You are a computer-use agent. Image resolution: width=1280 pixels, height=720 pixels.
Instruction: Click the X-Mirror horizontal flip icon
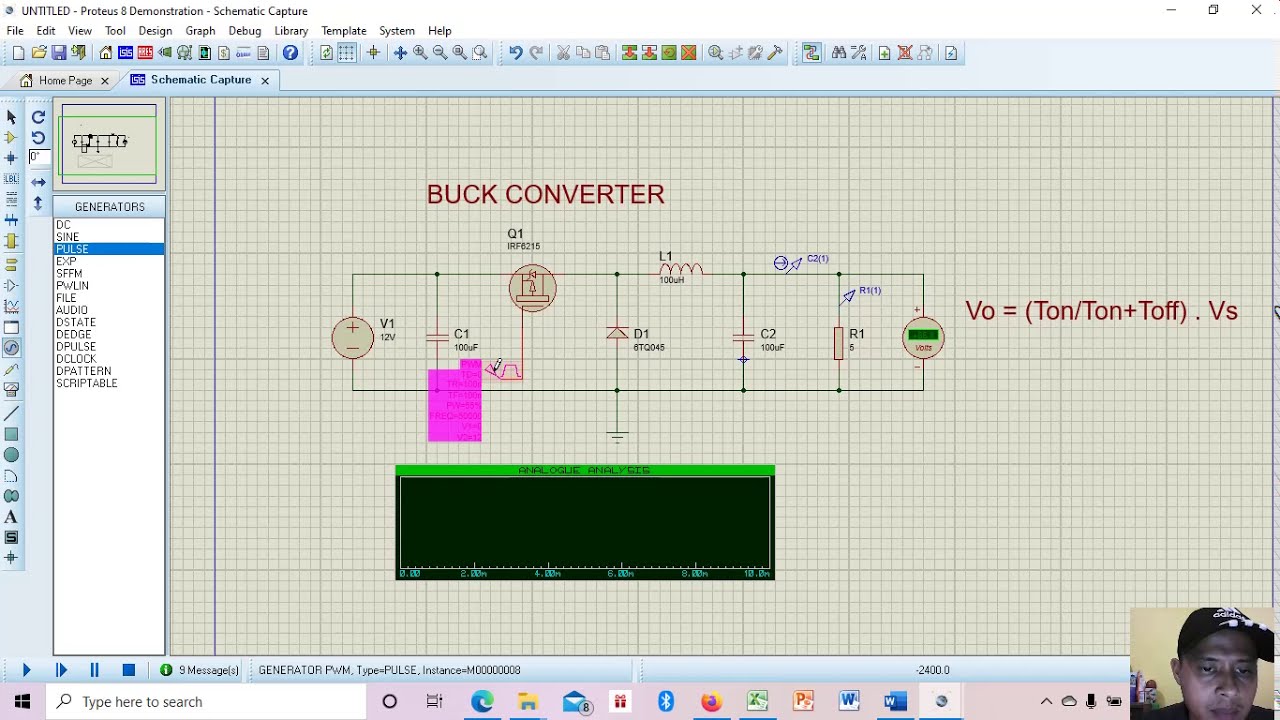tap(38, 182)
